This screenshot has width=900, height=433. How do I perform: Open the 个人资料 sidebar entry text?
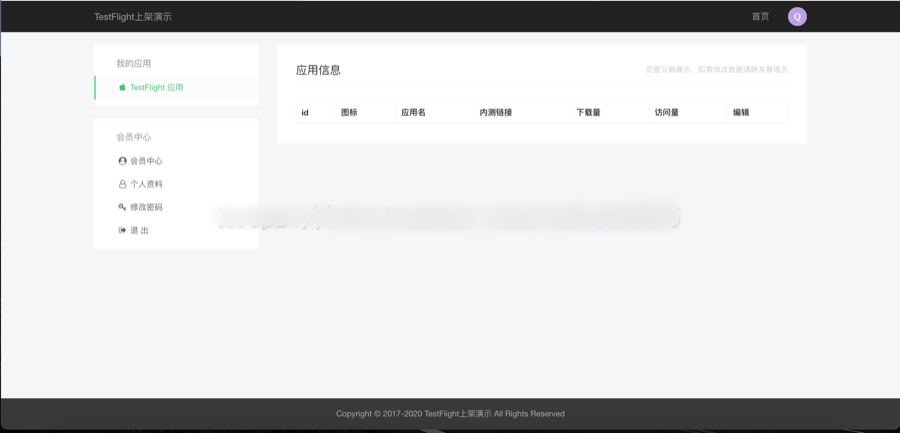pyautogui.click(x=146, y=184)
